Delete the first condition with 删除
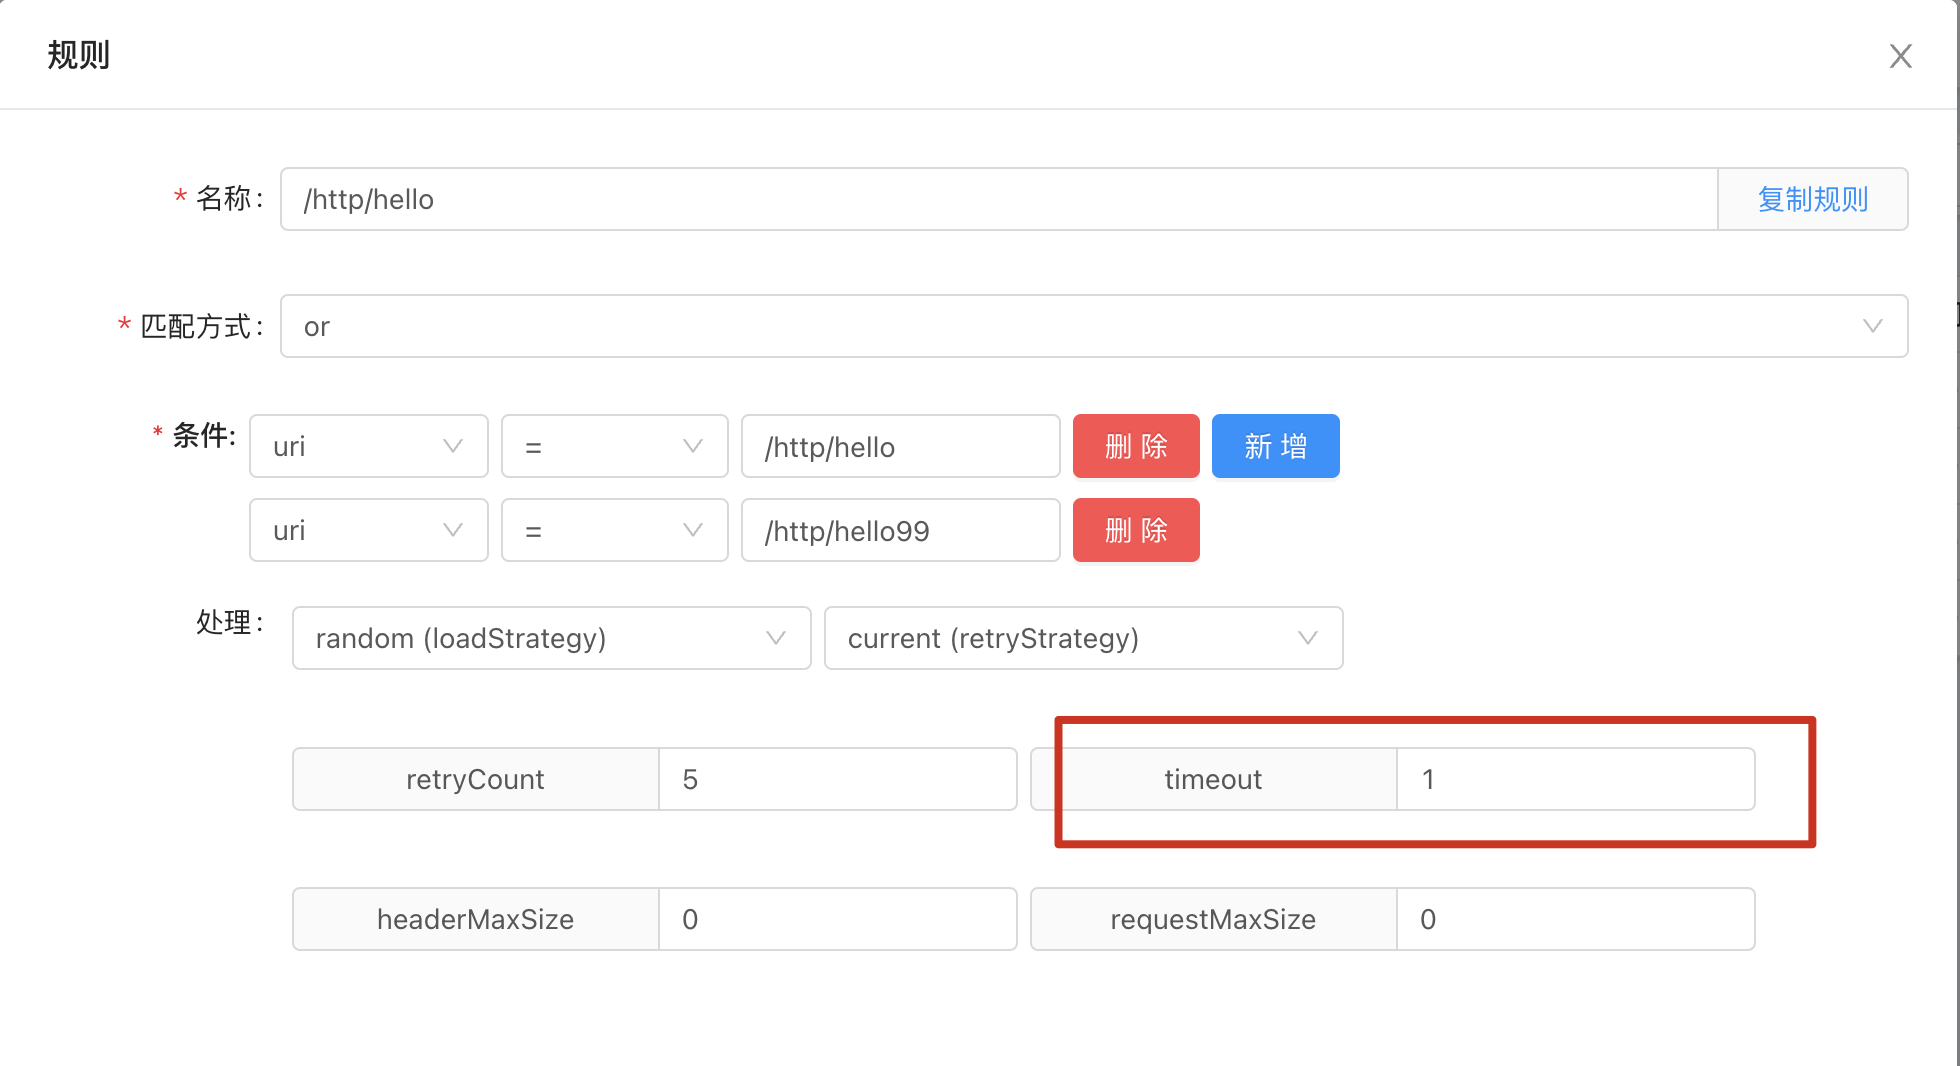The width and height of the screenshot is (1960, 1066). pos(1136,446)
